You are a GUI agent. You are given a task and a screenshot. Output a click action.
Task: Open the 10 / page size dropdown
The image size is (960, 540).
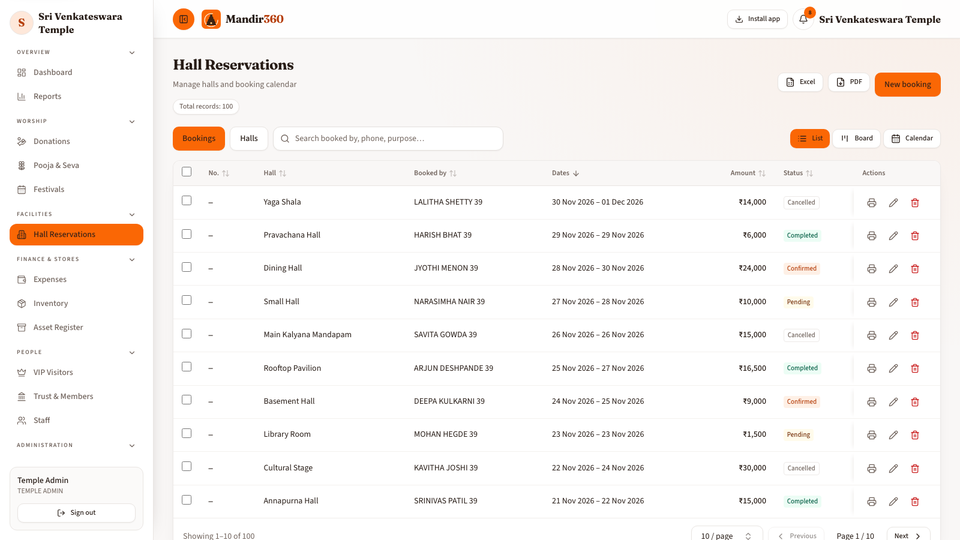pos(727,536)
